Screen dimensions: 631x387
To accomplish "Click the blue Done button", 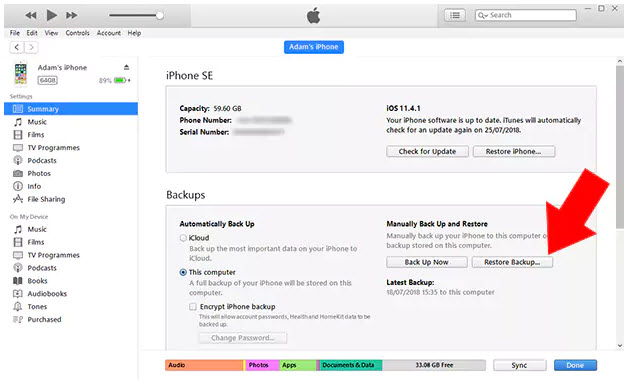I will 575,365.
